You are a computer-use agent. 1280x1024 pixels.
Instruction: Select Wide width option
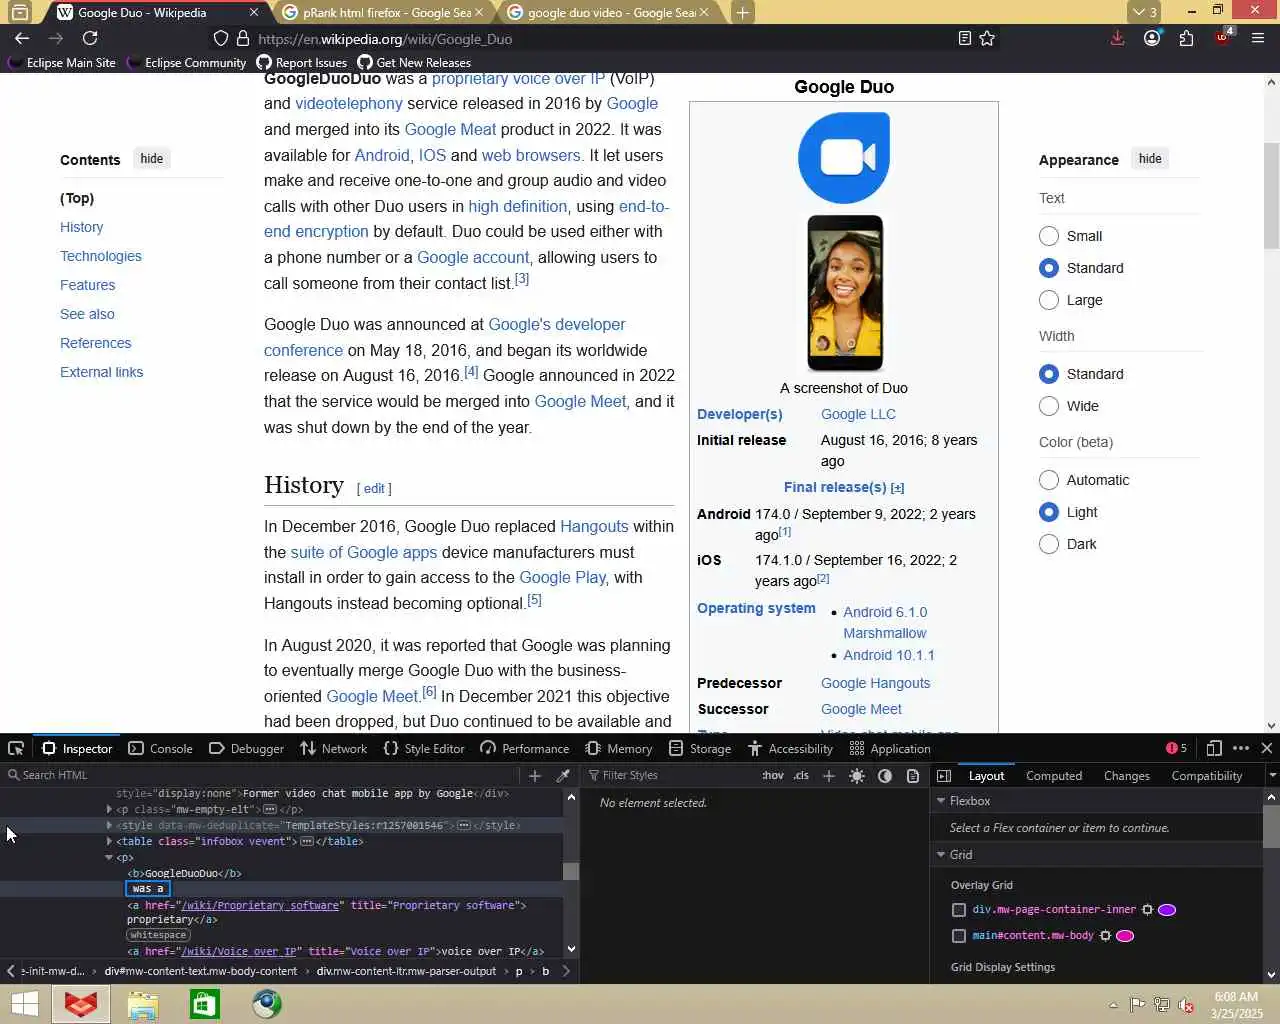pos(1049,406)
